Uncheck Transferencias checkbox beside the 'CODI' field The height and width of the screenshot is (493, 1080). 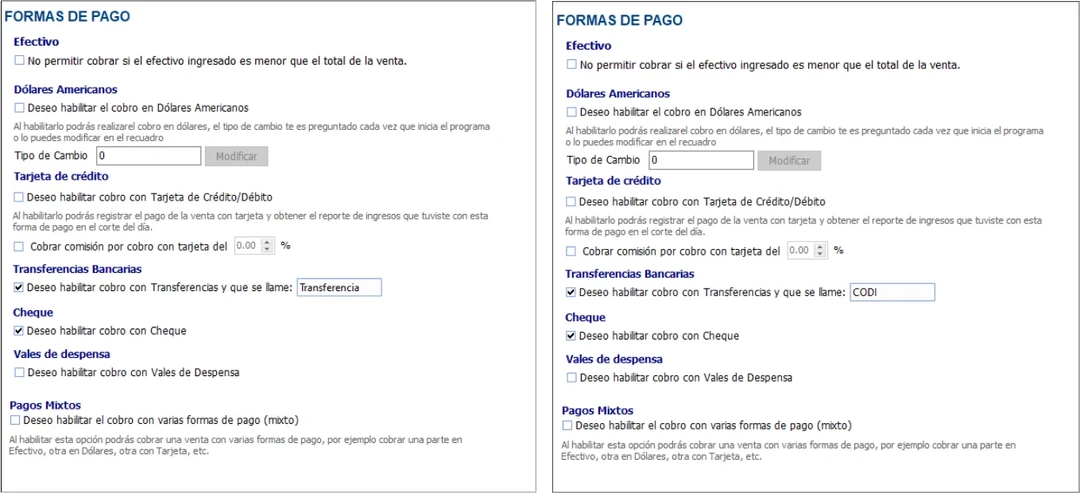pos(572,293)
